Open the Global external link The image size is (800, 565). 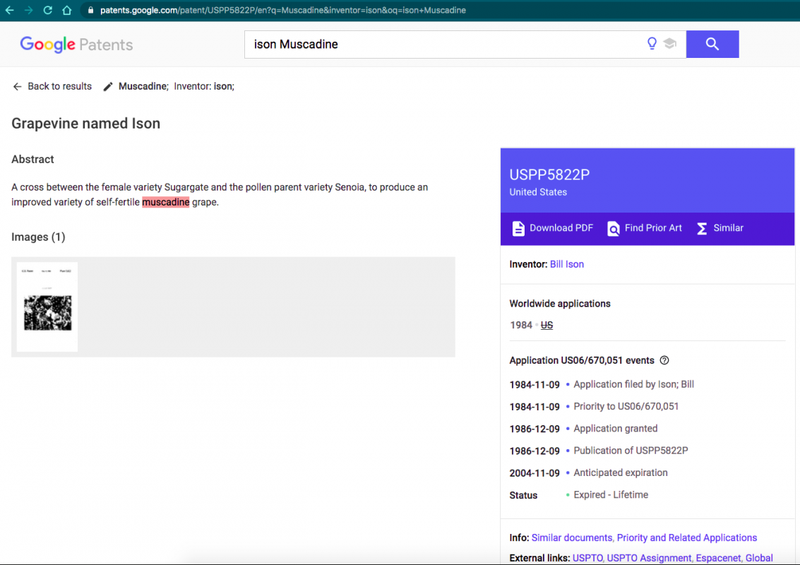759,558
